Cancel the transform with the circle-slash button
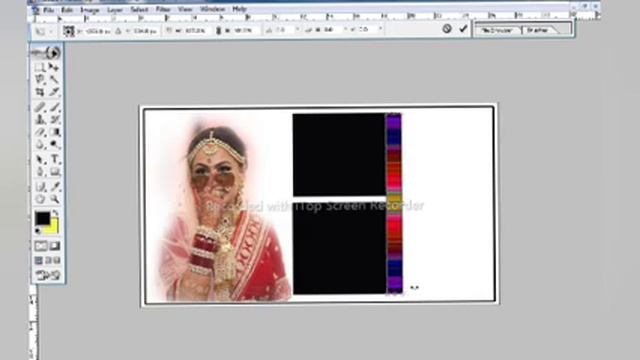640x360 pixels. coord(447,29)
